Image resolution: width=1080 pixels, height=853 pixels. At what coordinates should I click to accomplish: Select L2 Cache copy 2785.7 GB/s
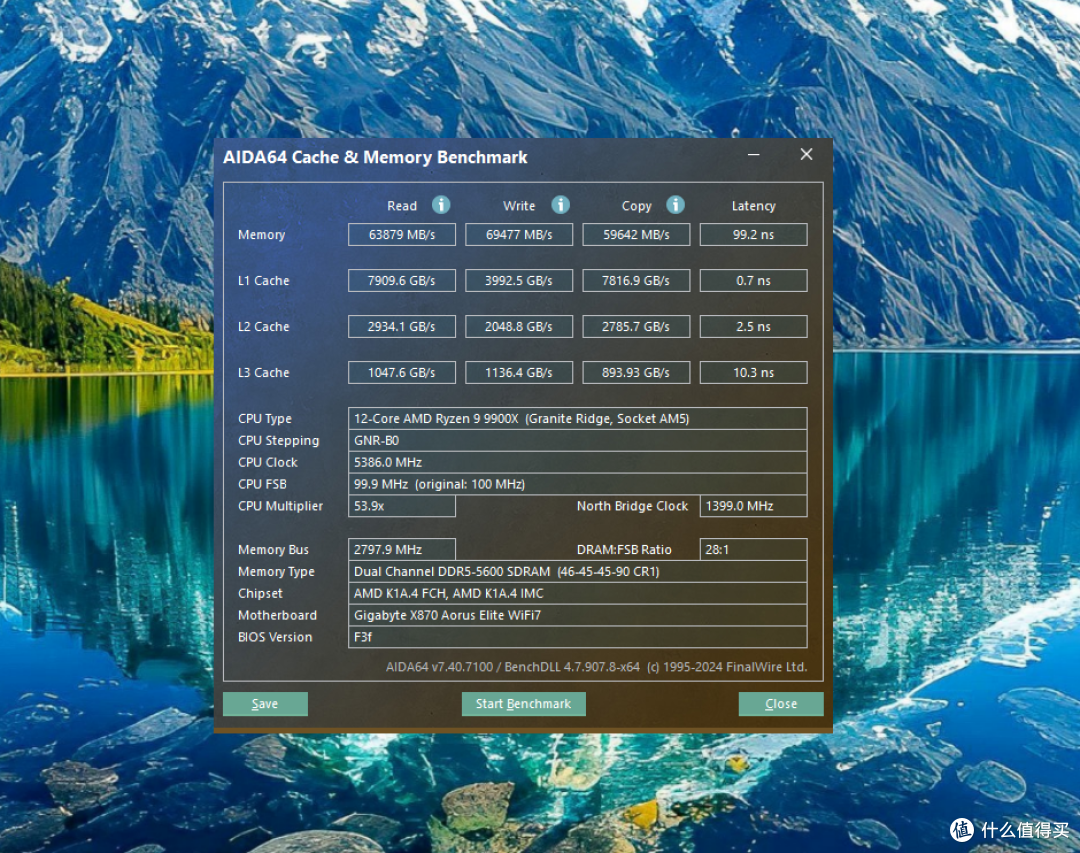[x=636, y=327]
